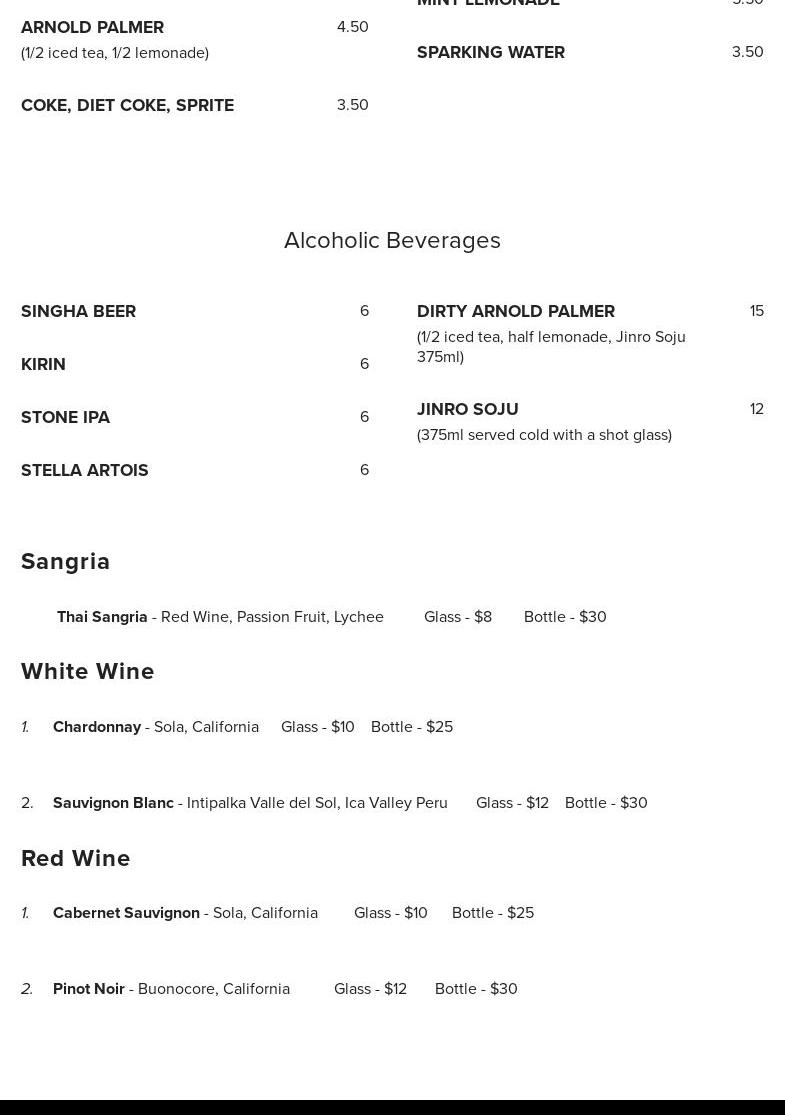Select the Thai Sangria entry
The height and width of the screenshot is (1115, 785).
(102, 617)
